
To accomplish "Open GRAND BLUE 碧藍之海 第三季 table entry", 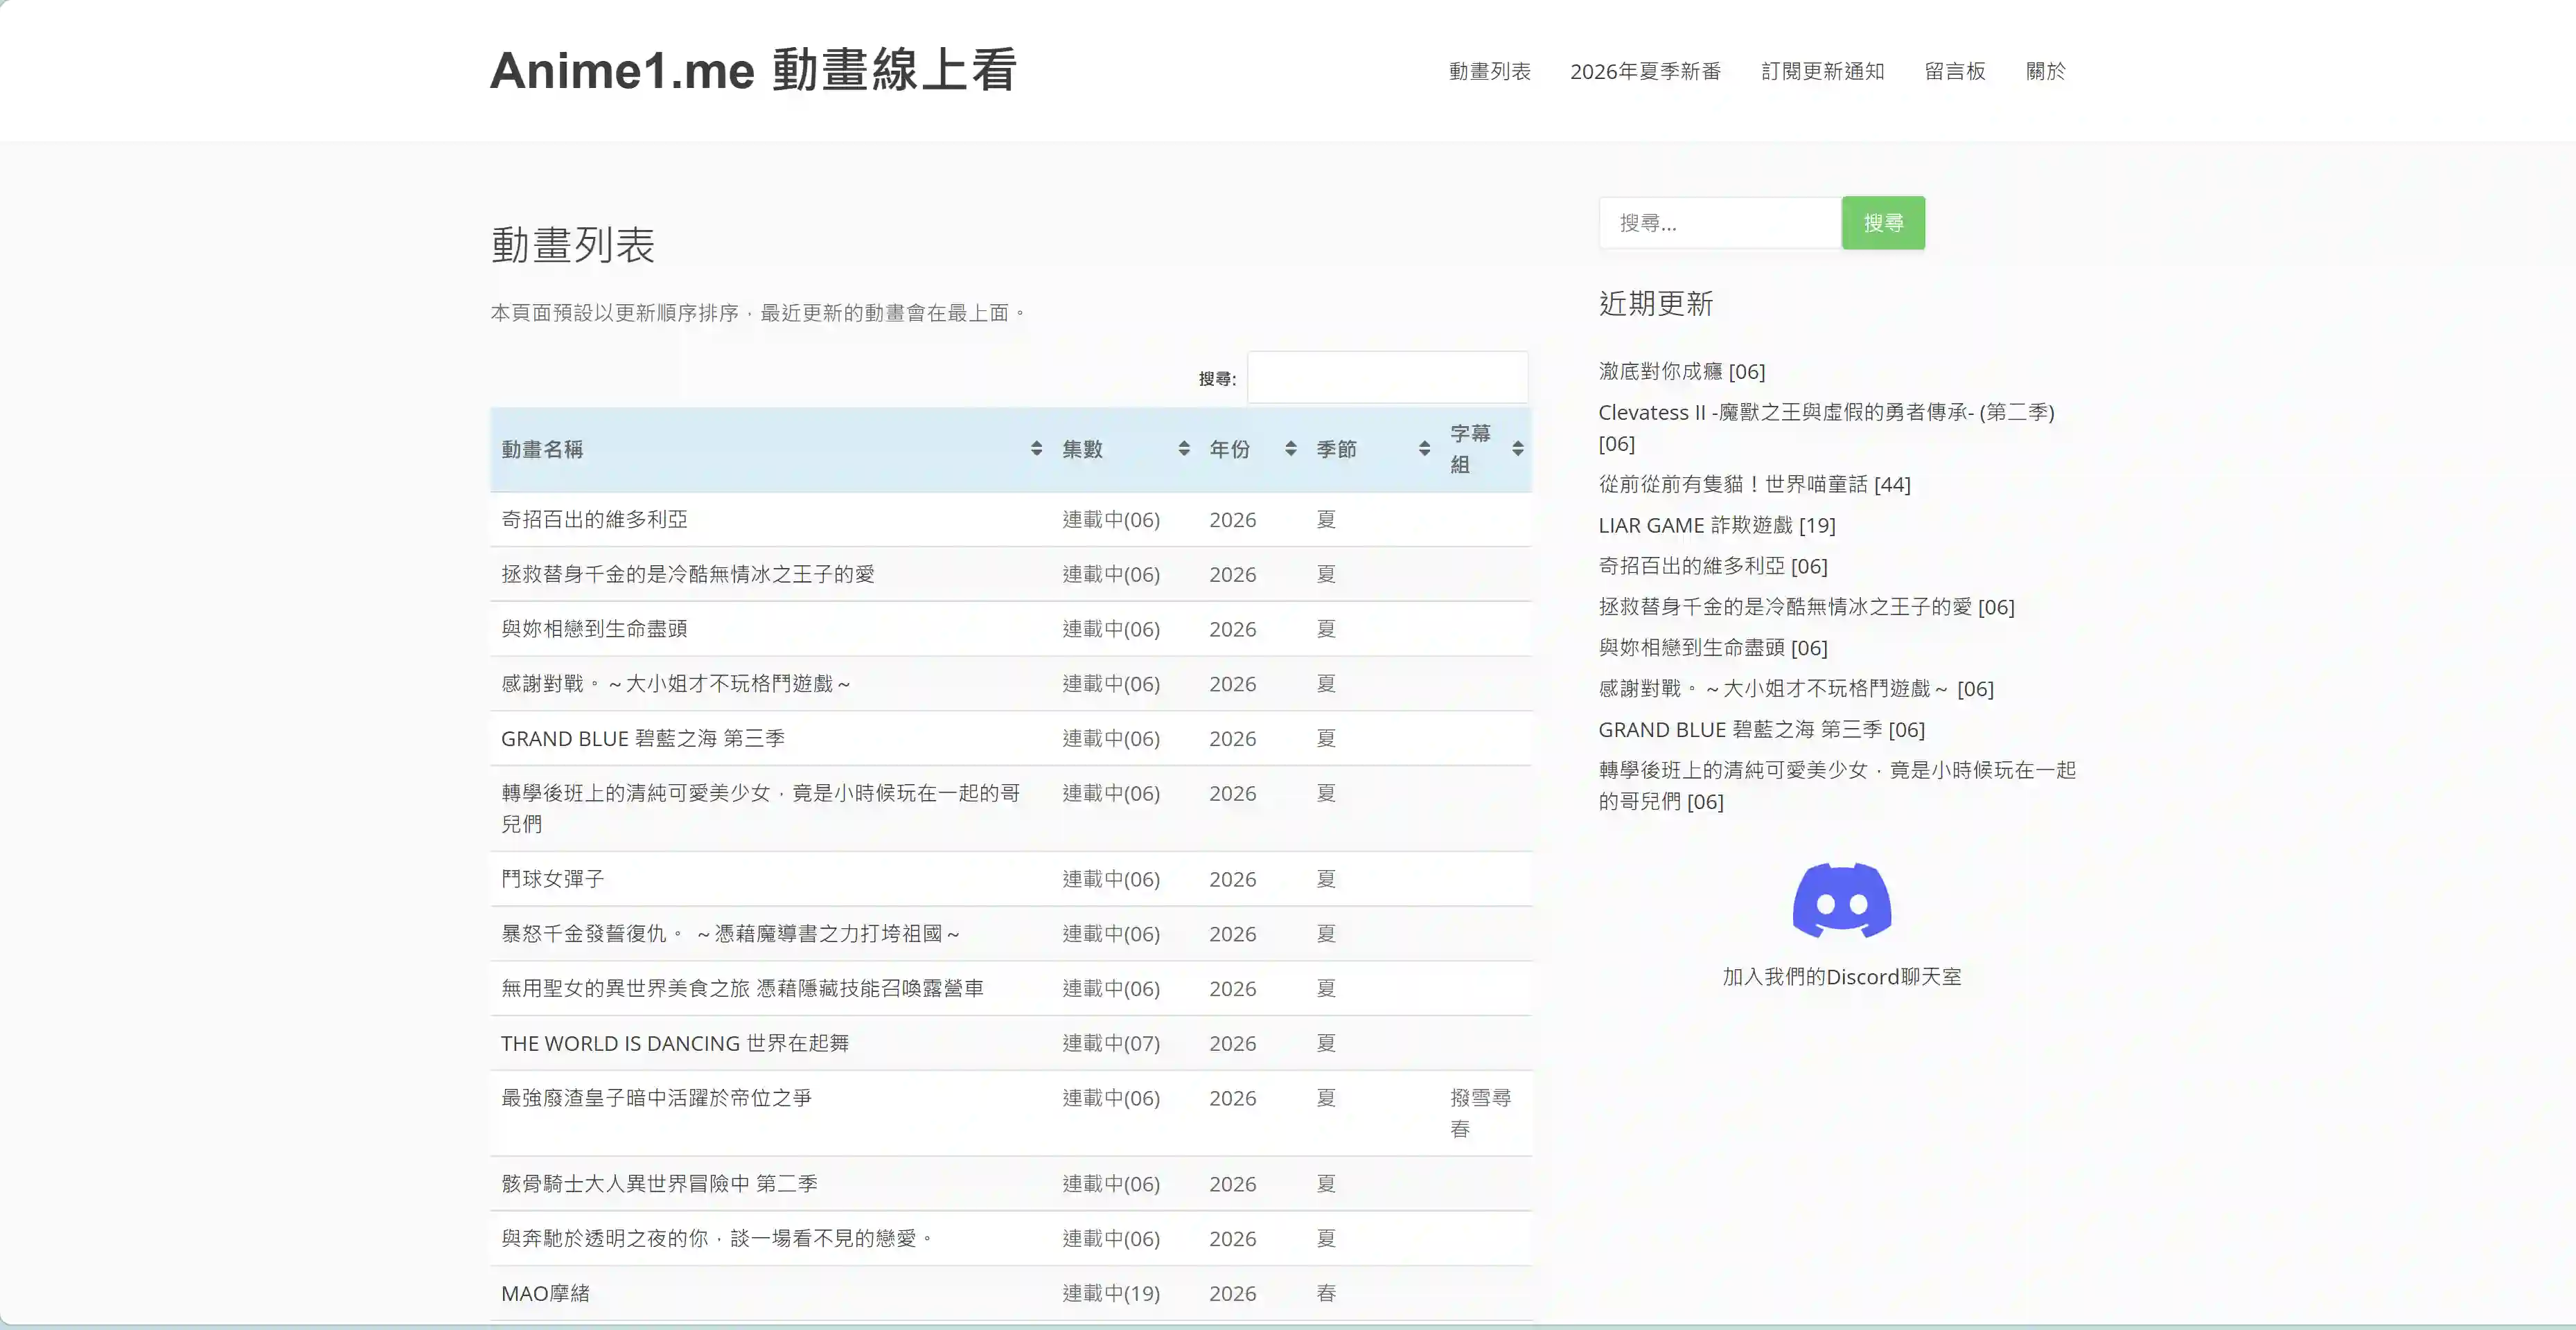I will (643, 738).
